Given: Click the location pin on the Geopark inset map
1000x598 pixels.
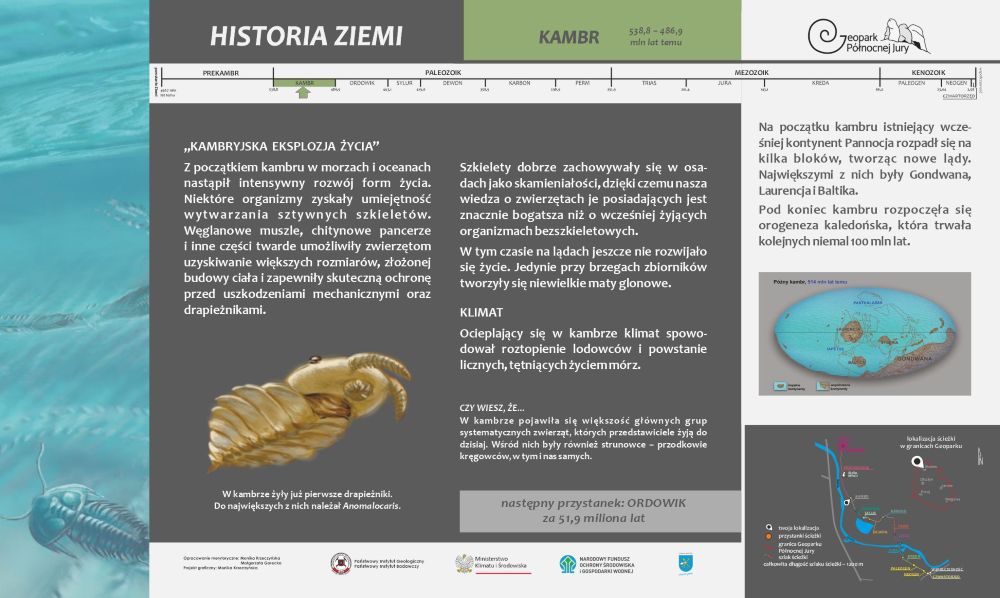Looking at the screenshot, I should [918, 461].
